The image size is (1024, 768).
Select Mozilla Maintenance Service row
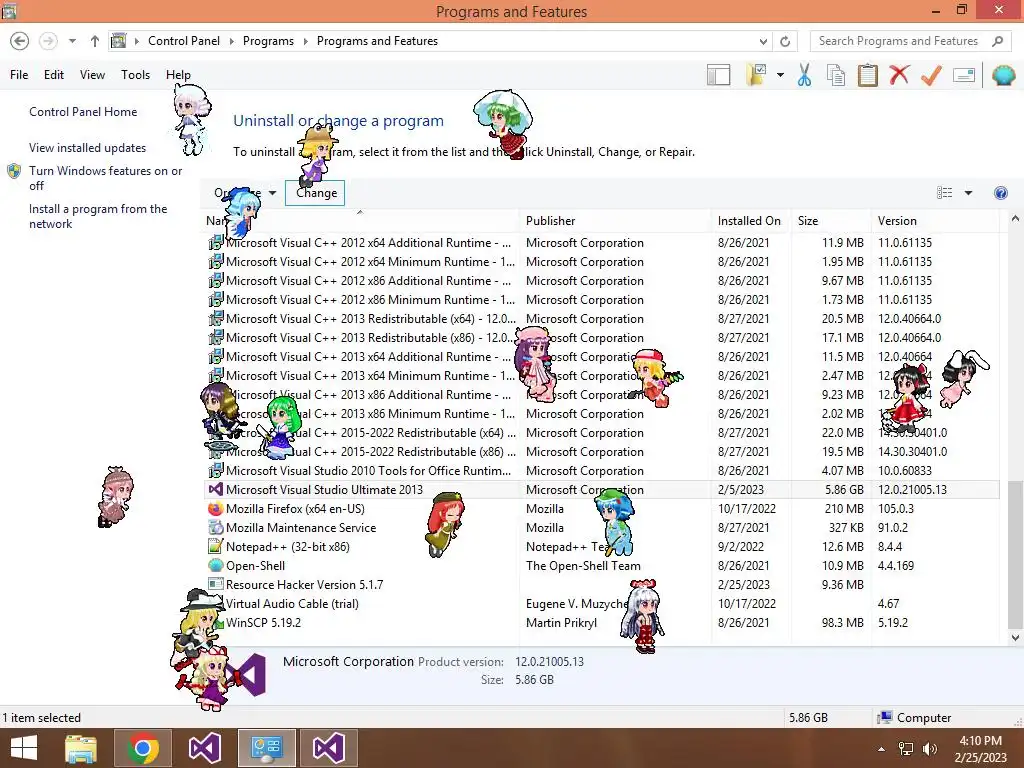(602, 528)
